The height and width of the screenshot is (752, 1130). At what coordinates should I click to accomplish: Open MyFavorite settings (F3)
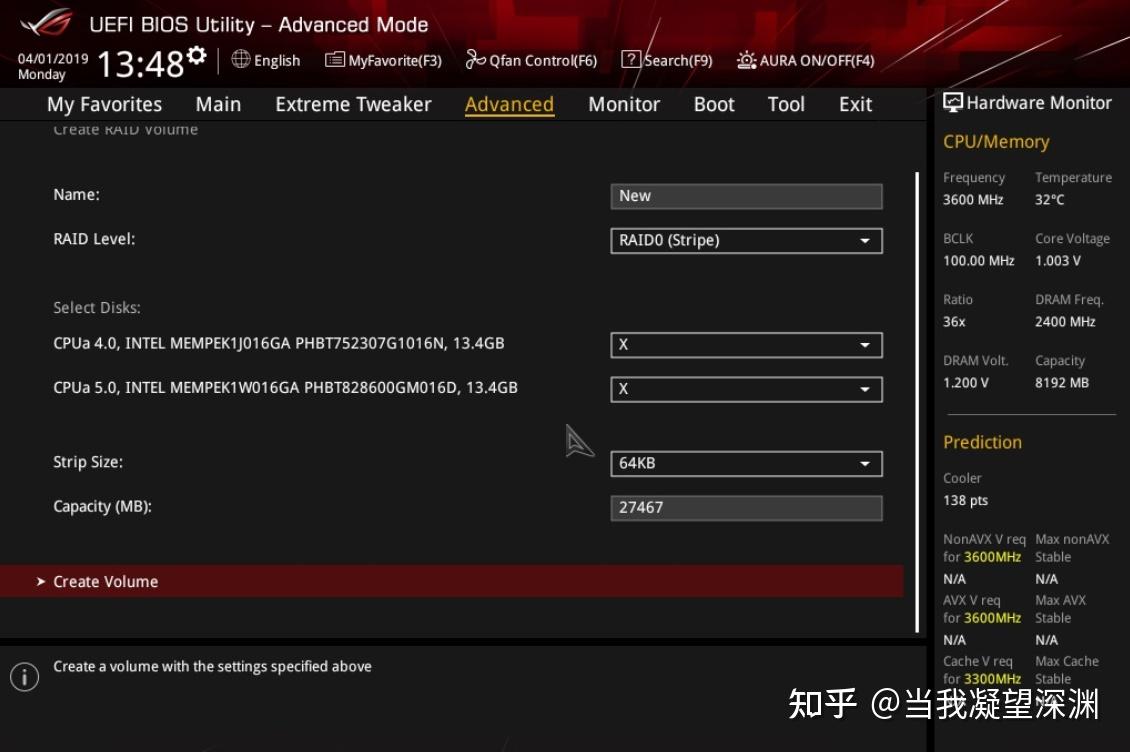pos(383,59)
